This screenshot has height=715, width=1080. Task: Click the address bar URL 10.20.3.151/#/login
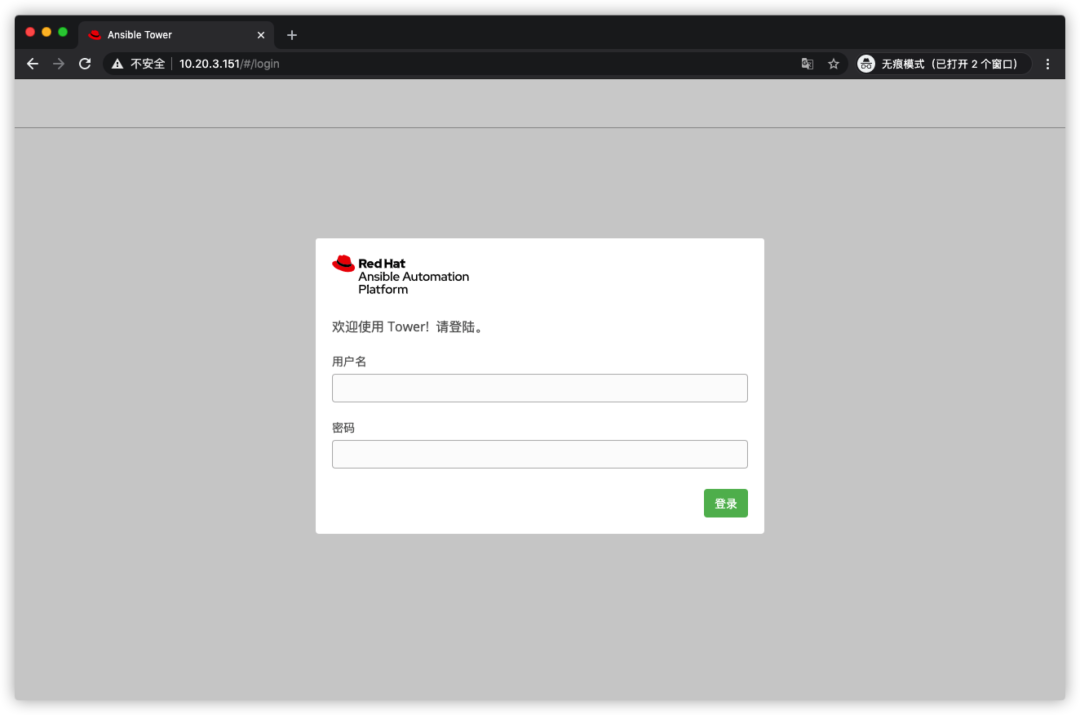229,64
